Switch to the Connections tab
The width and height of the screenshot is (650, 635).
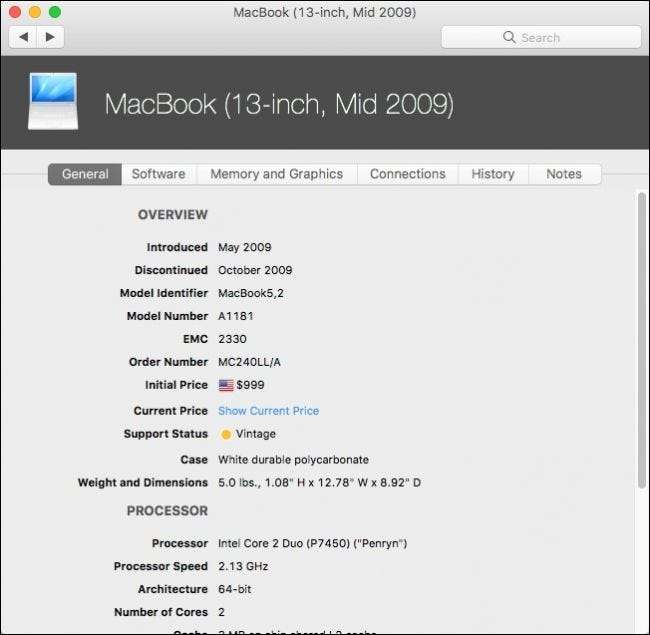[408, 174]
